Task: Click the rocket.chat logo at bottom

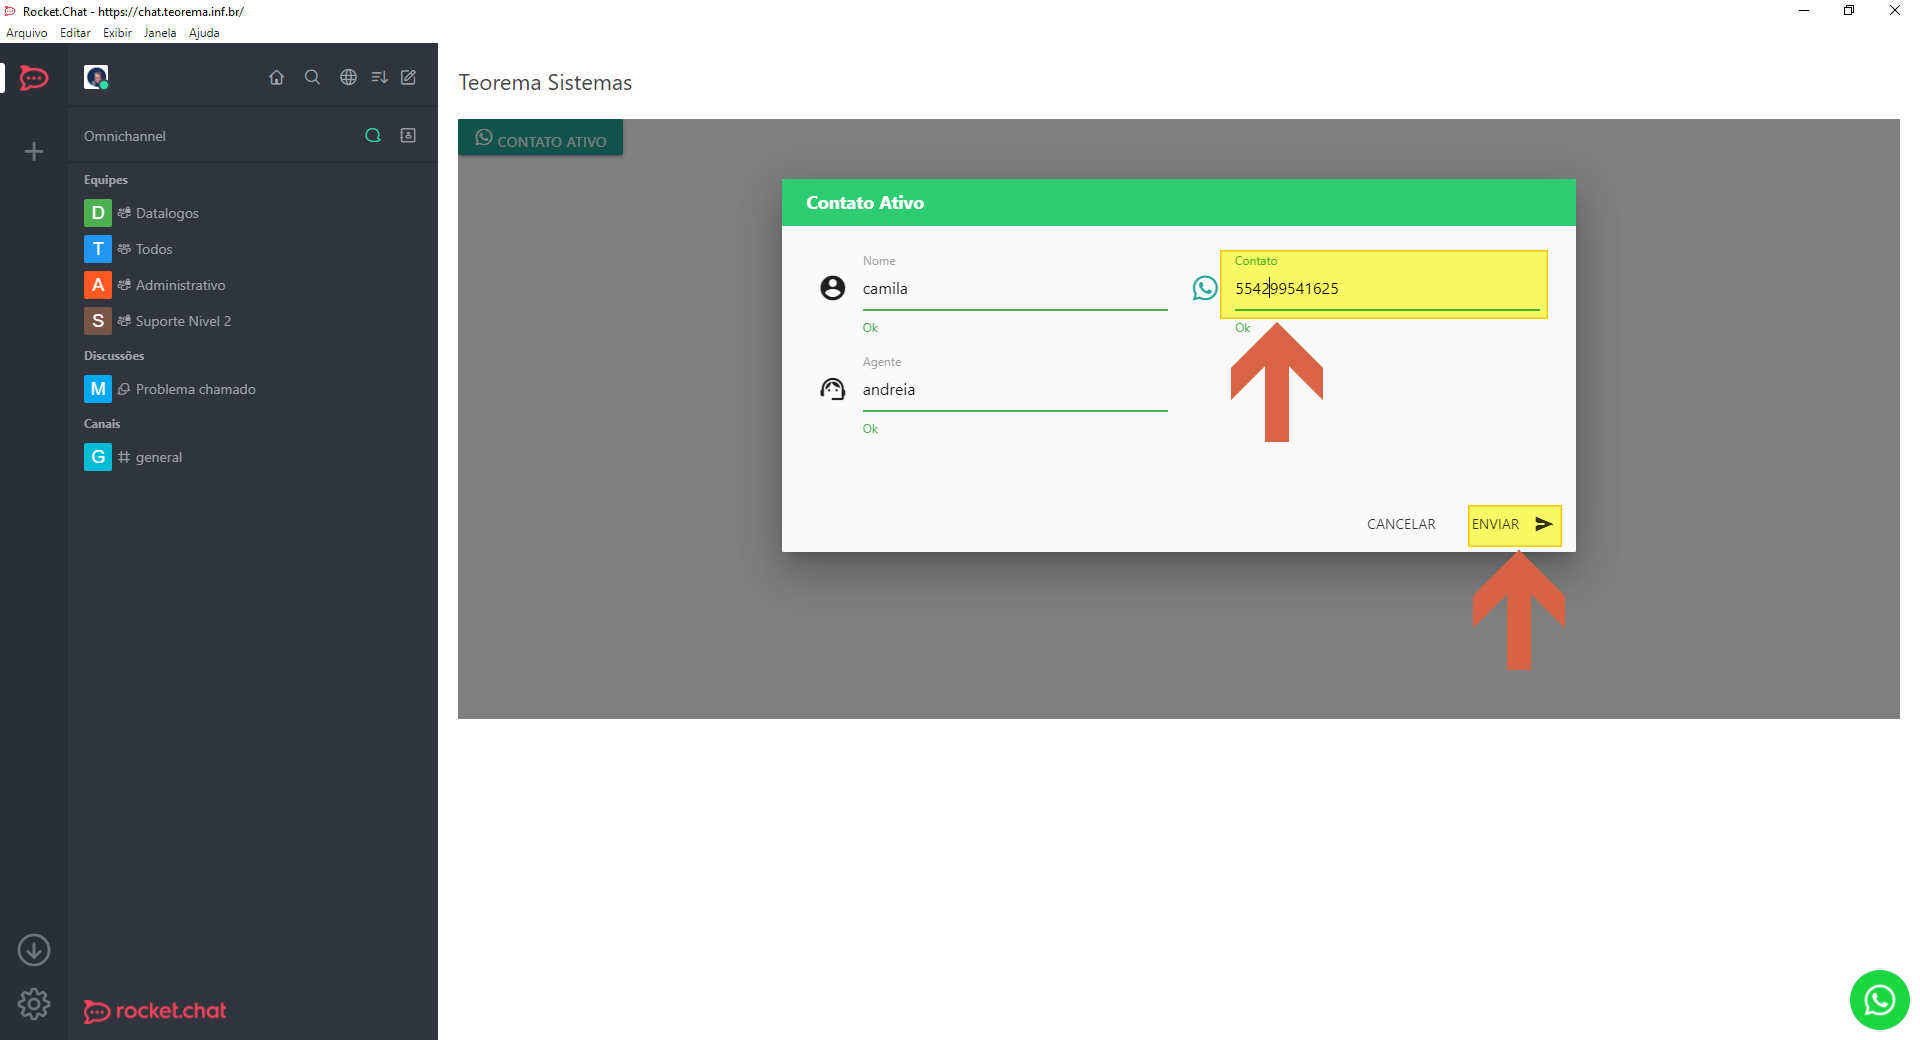Action: point(155,1011)
